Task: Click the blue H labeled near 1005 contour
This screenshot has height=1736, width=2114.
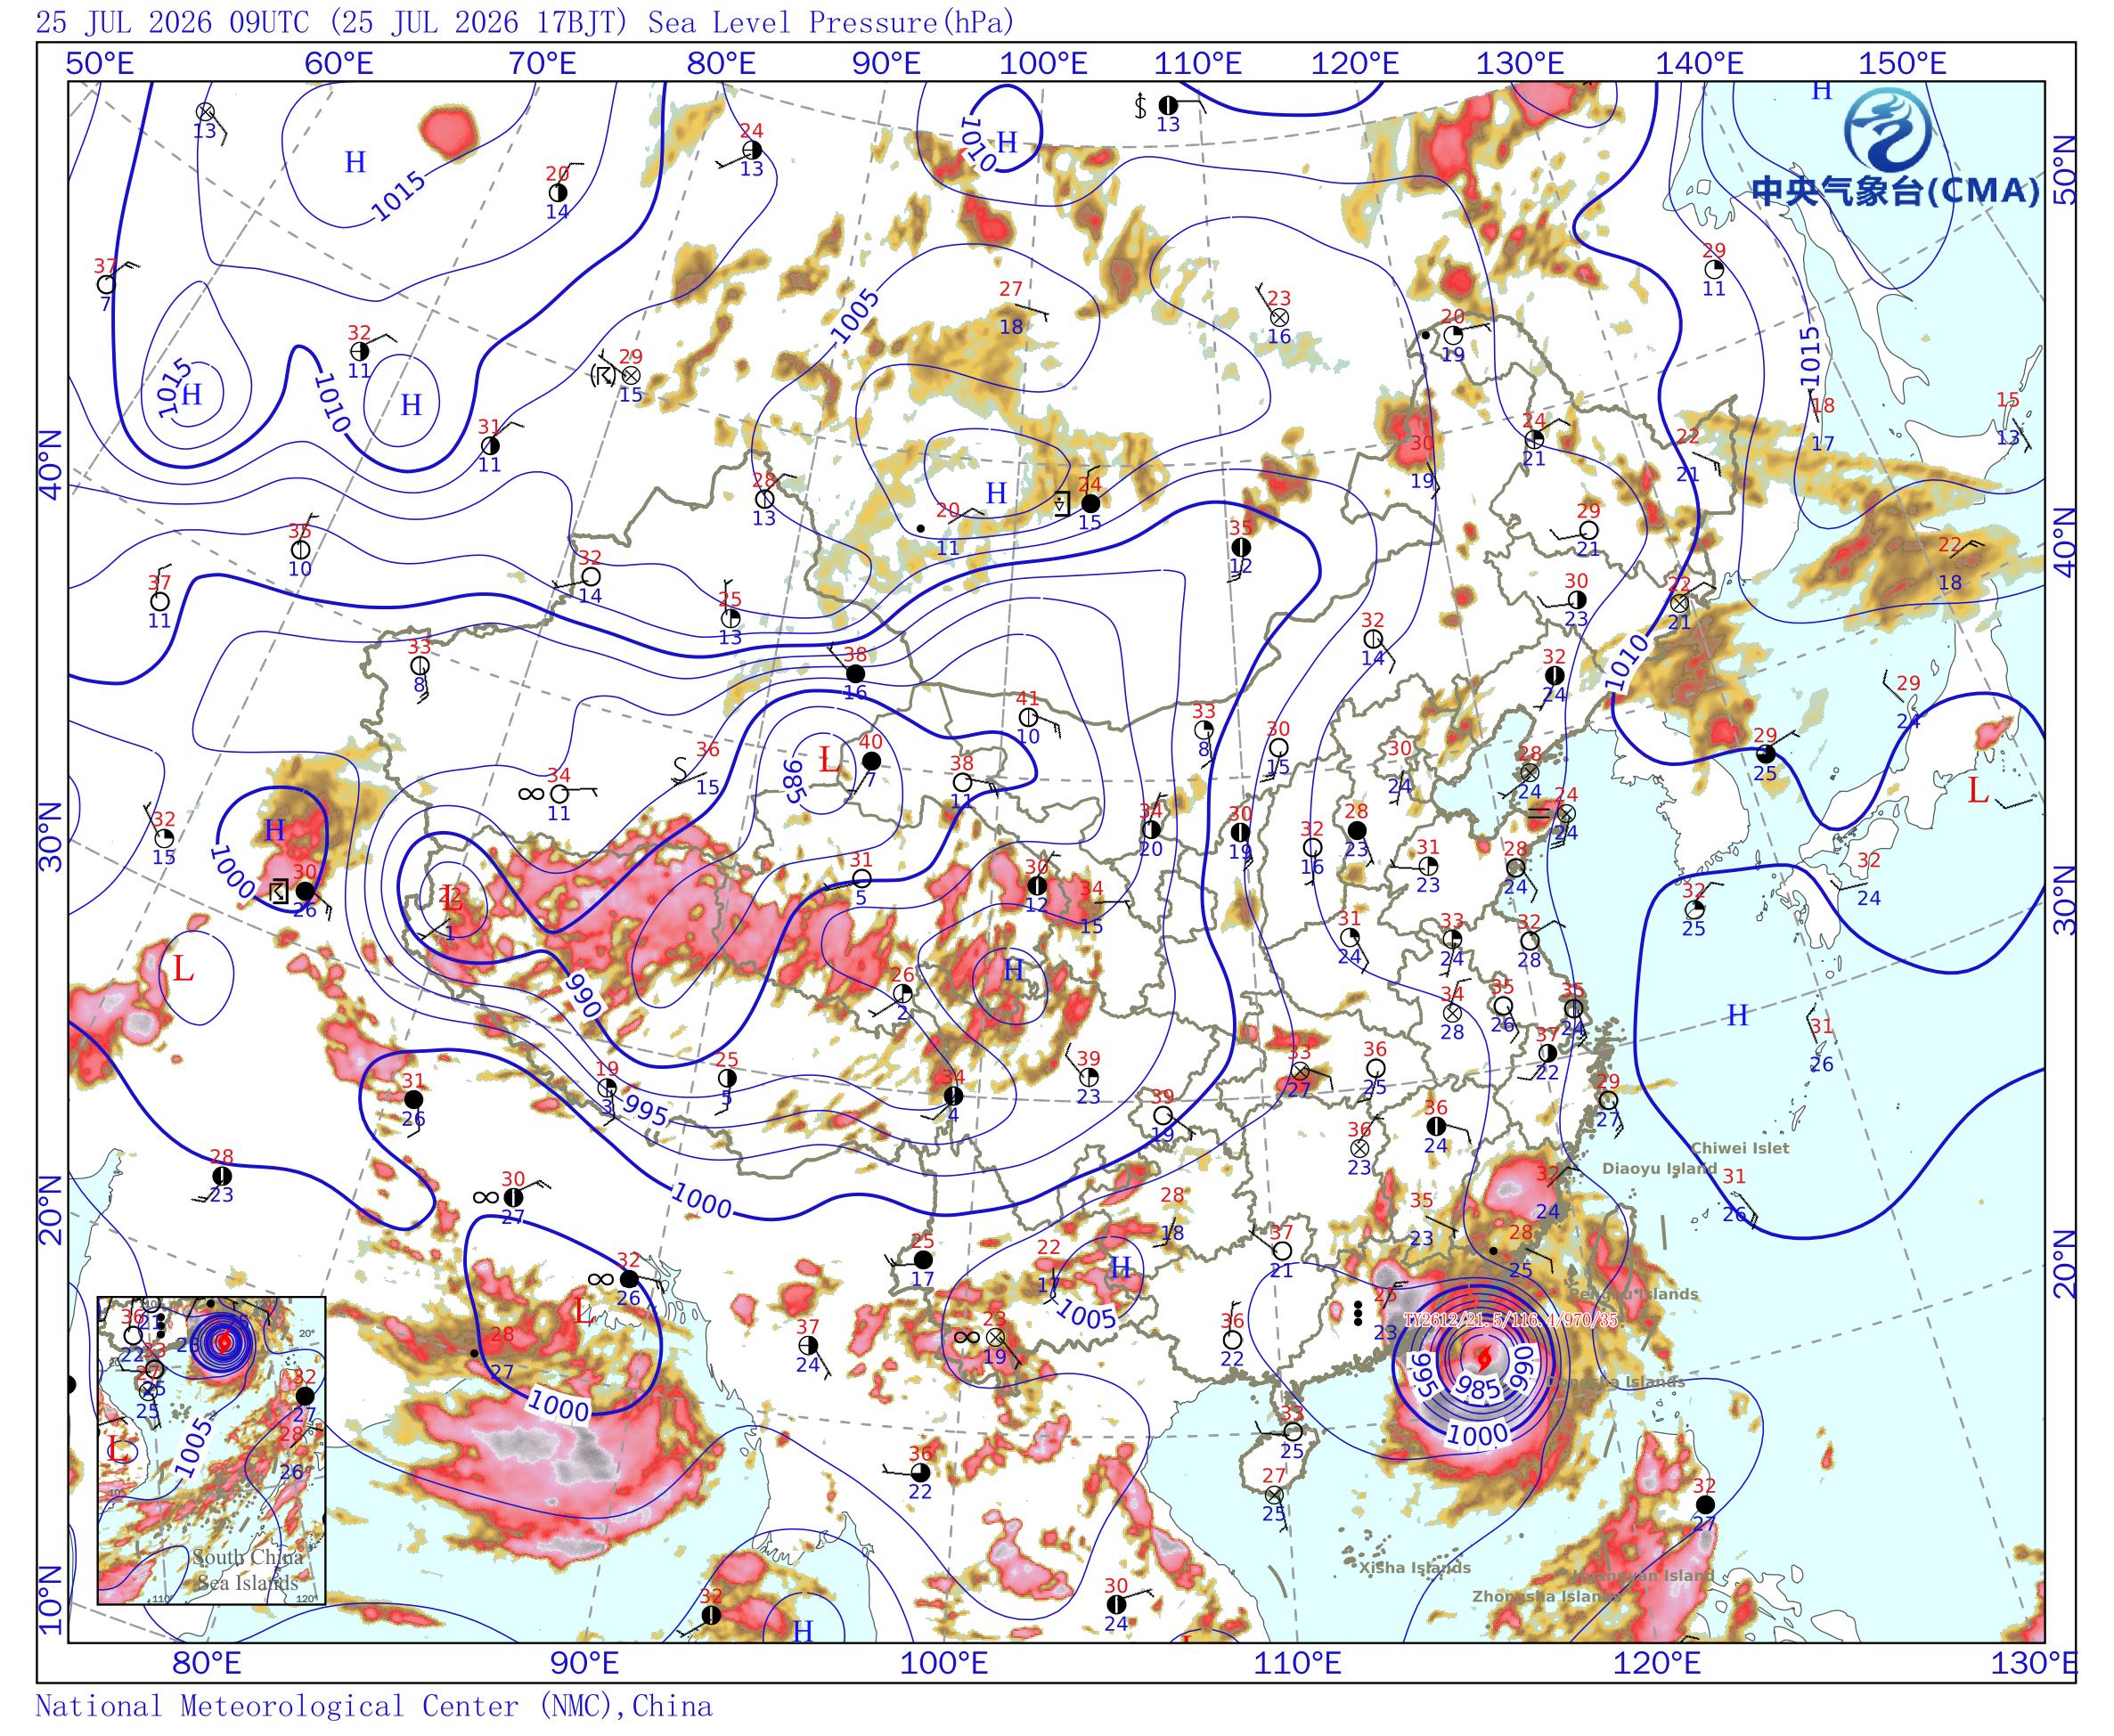Action: [x=1120, y=1268]
